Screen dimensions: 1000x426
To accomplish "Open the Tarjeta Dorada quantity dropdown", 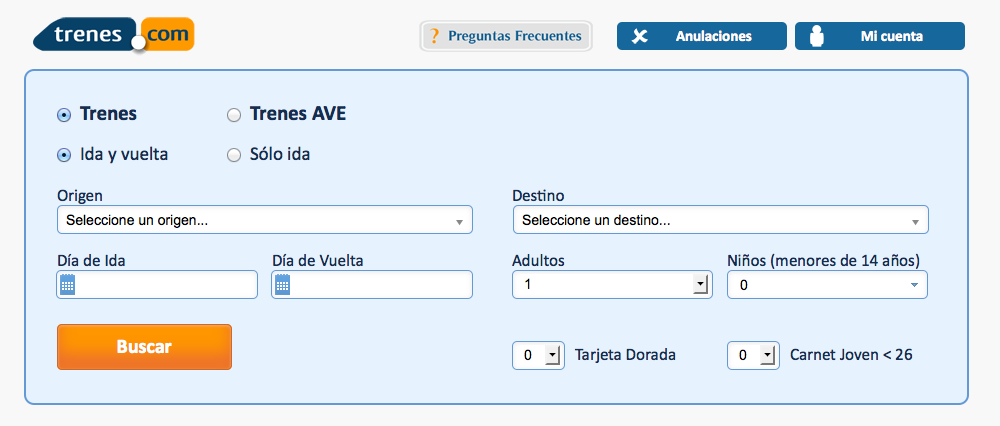I will (x=538, y=355).
